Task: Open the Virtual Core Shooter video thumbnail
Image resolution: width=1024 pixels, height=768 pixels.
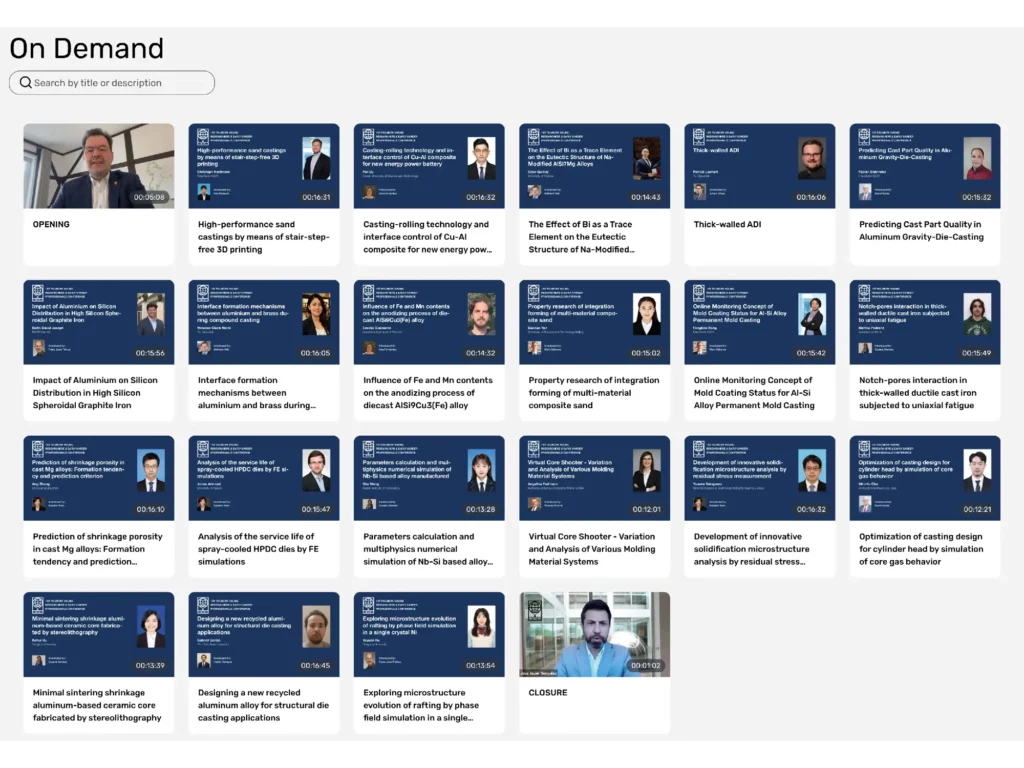Action: click(x=594, y=478)
